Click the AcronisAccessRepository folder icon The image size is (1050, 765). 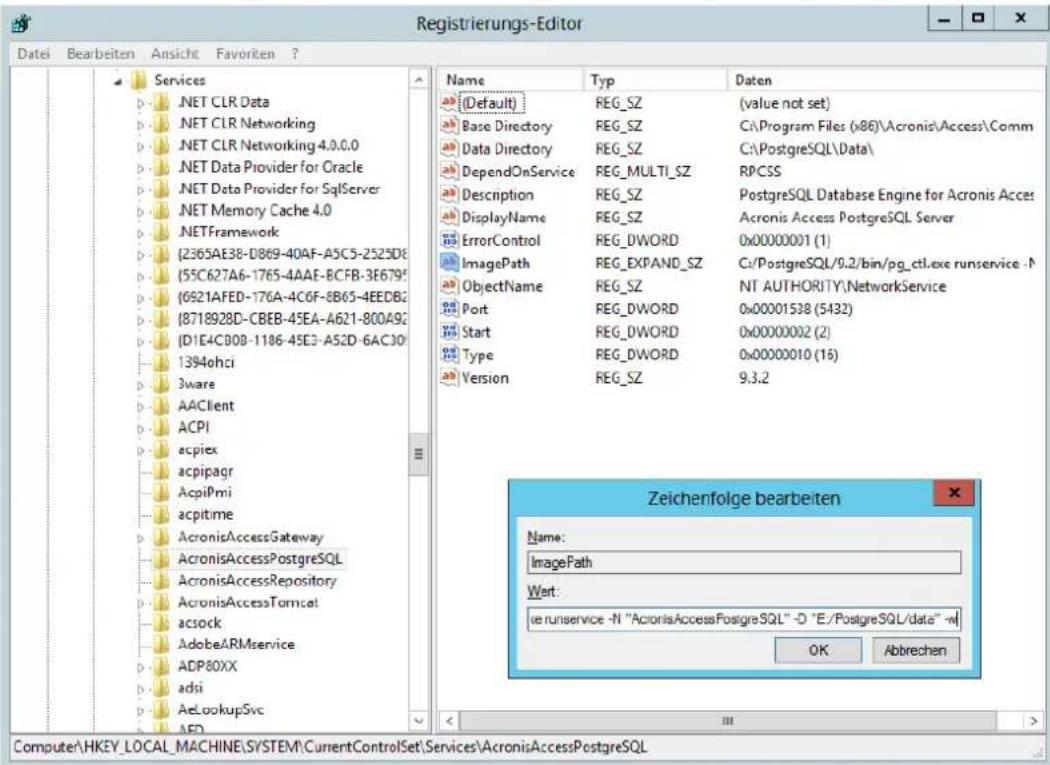click(x=161, y=581)
